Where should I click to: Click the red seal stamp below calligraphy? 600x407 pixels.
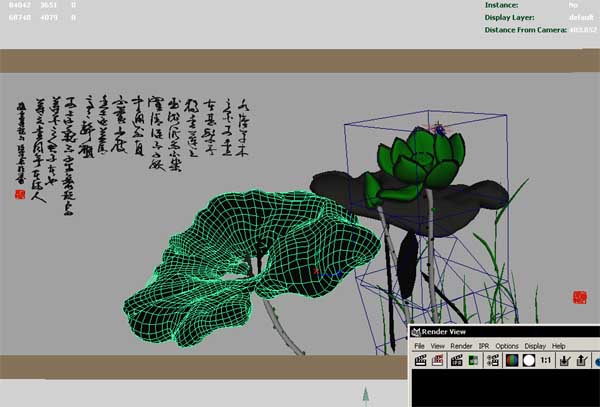[20, 195]
